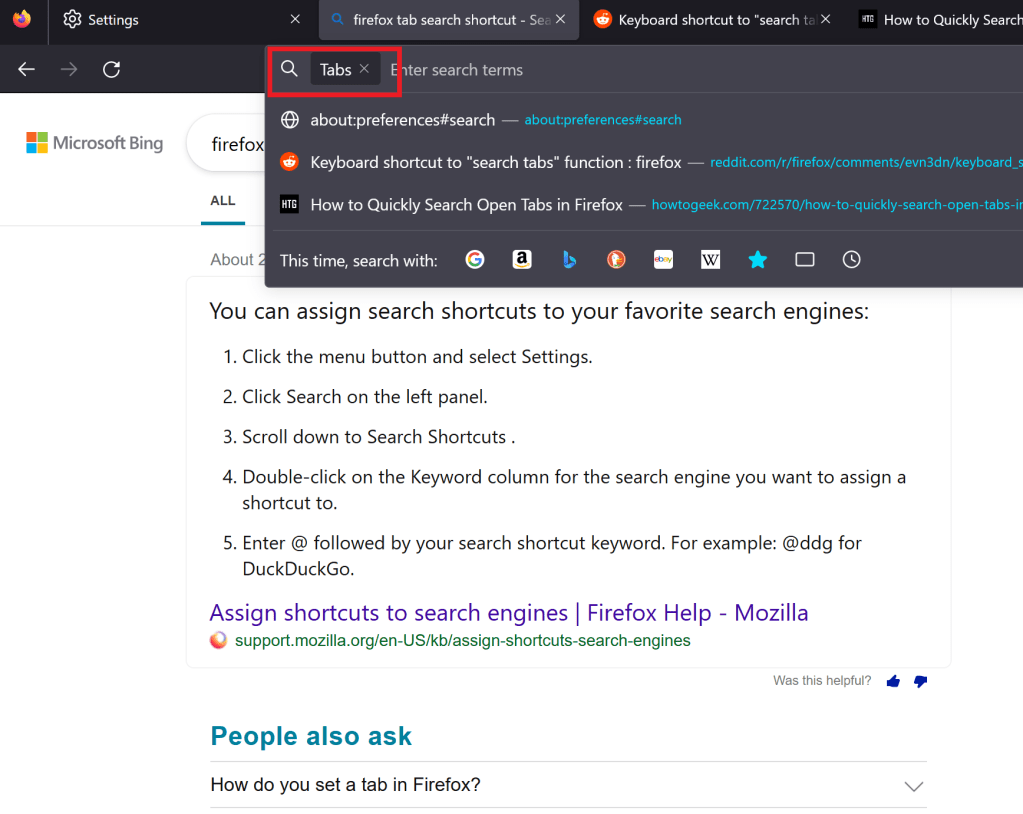The width and height of the screenshot is (1023, 814).
Task: Search history via clock icon
Action: click(x=851, y=260)
